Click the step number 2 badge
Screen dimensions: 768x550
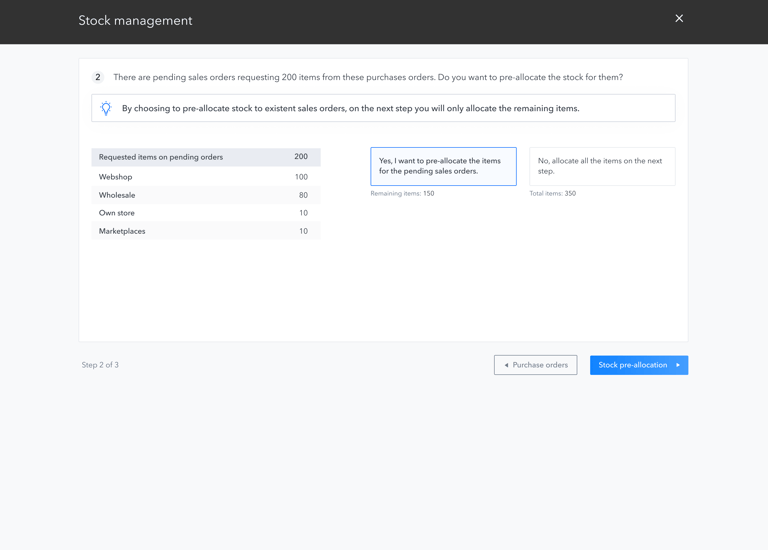coord(98,77)
